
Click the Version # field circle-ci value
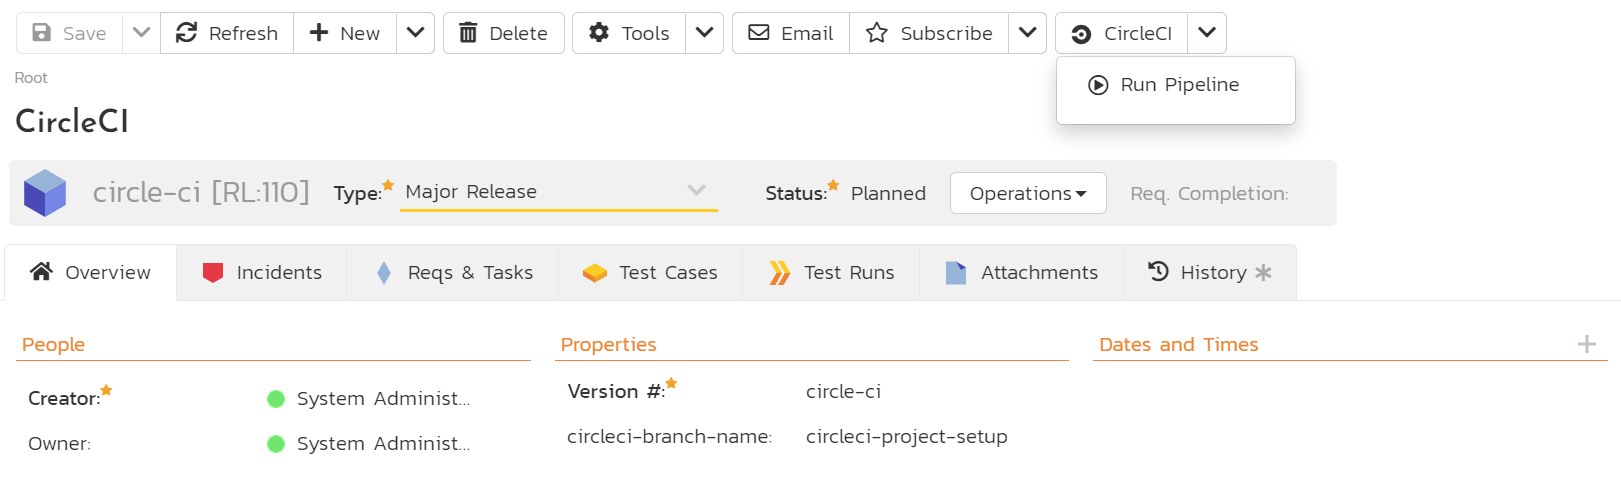point(843,391)
